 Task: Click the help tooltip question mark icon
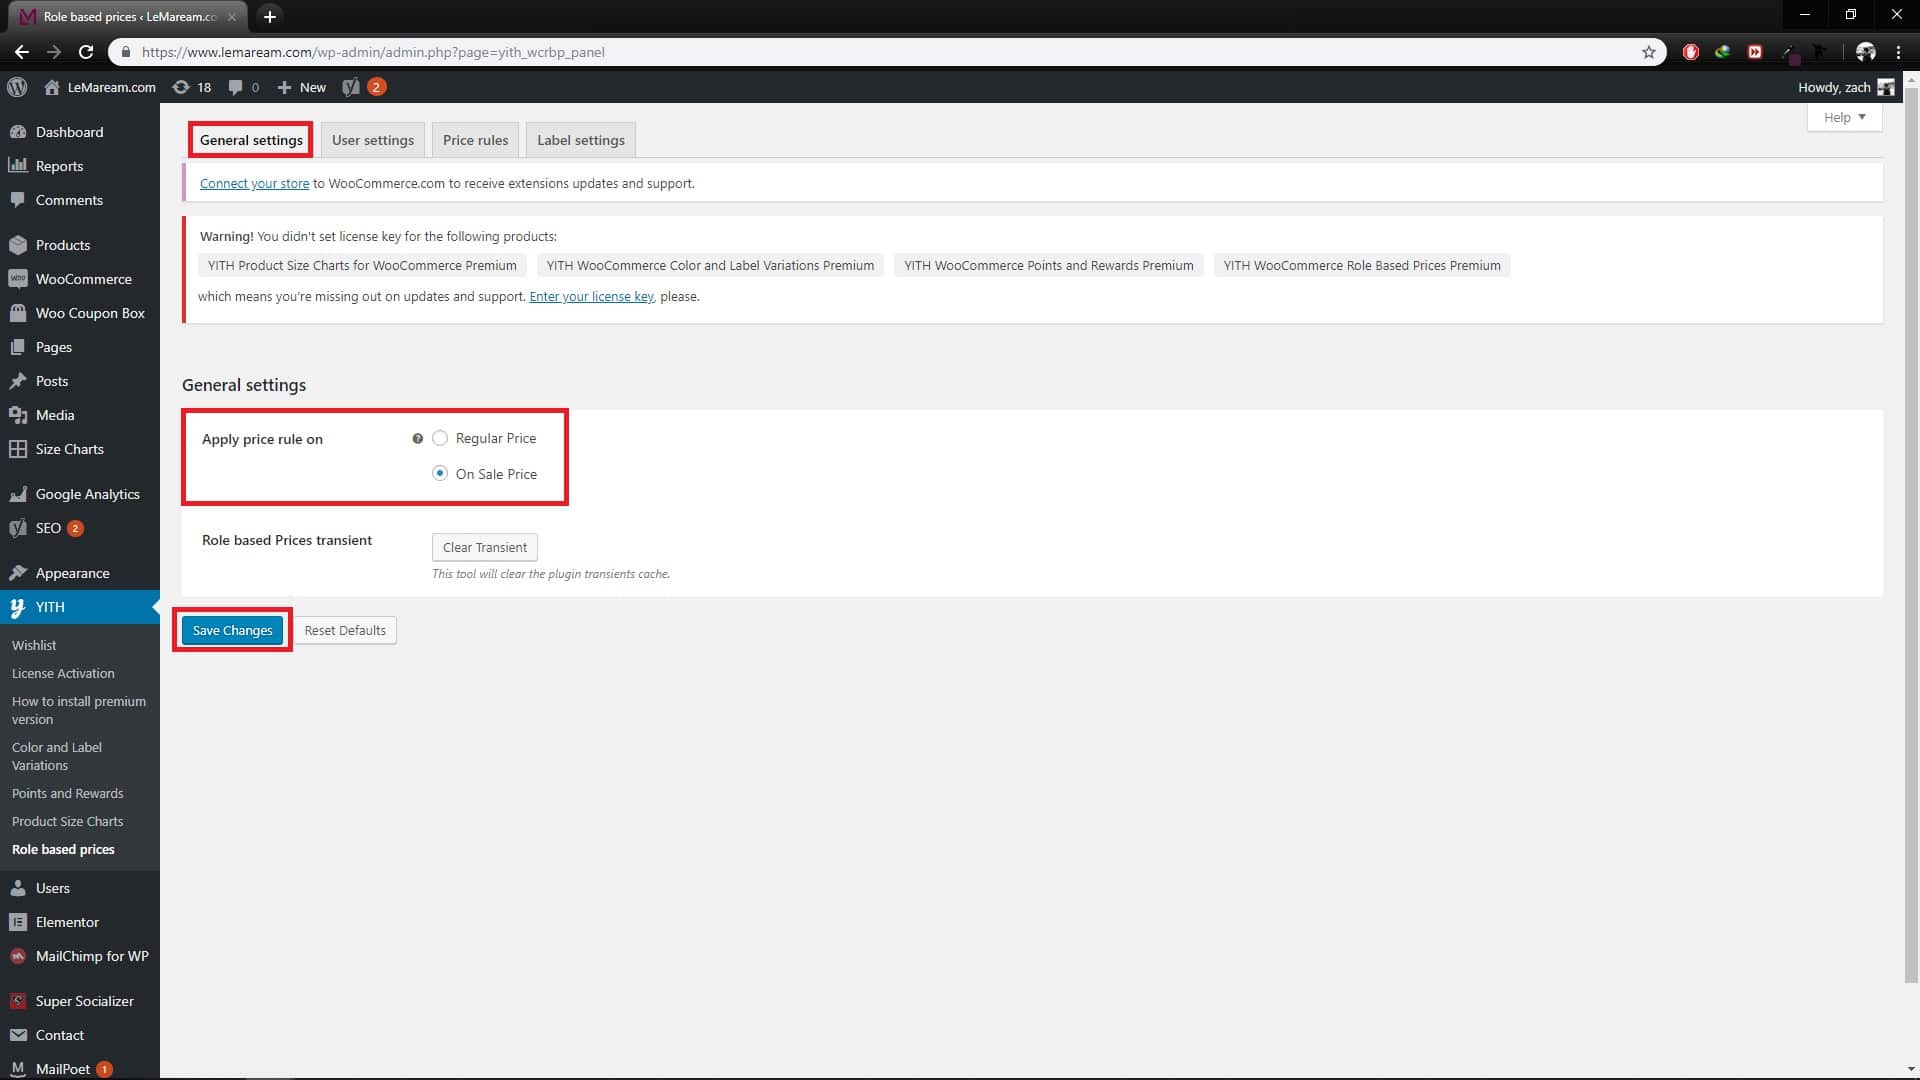point(418,438)
